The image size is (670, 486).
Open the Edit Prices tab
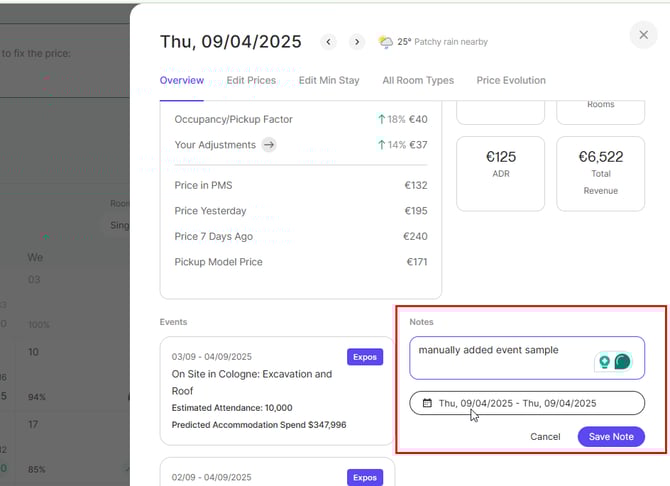click(251, 81)
